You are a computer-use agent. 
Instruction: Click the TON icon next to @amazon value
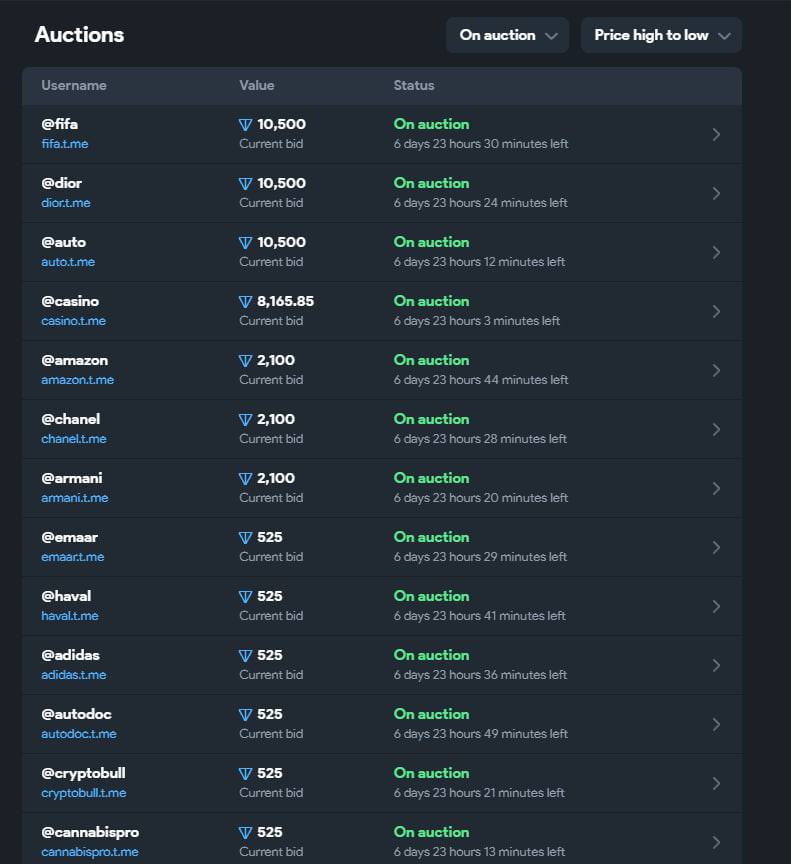pos(245,361)
